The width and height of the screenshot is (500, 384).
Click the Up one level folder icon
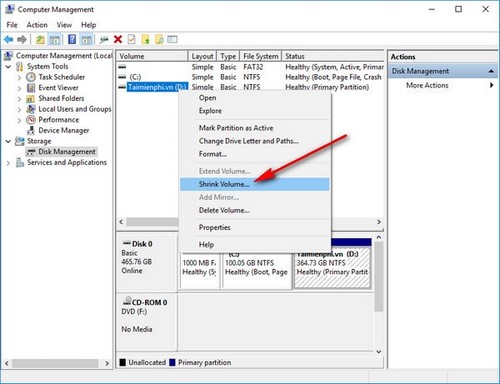point(40,40)
